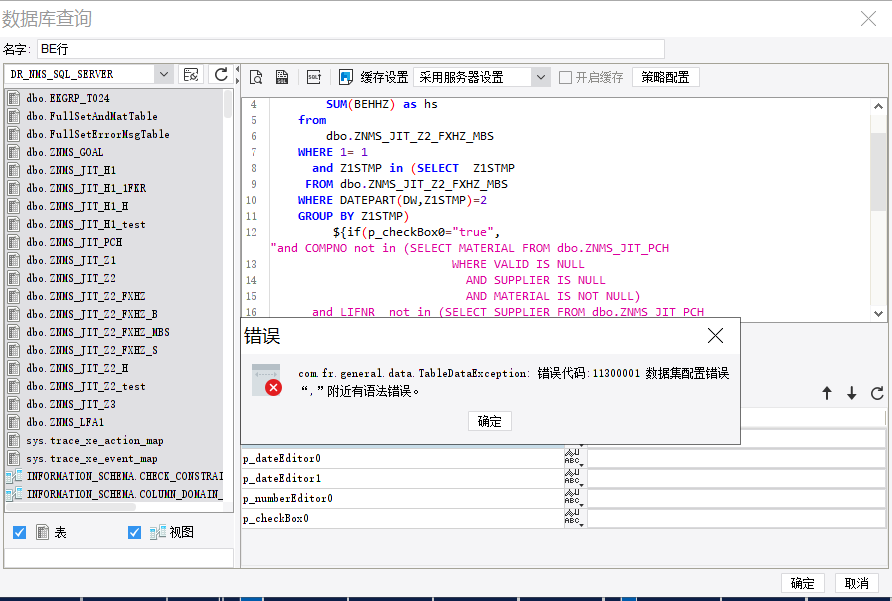Click the 名字 input field

[350, 49]
